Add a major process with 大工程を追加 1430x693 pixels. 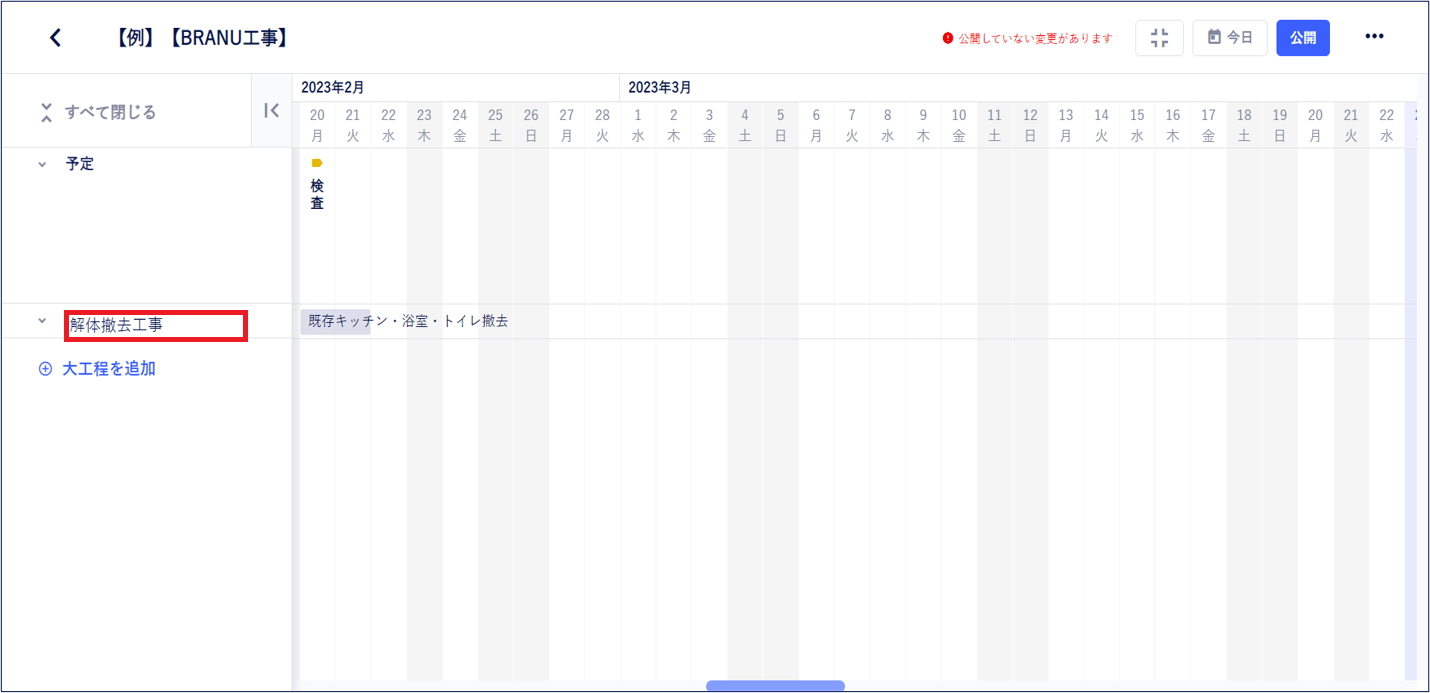coord(97,368)
